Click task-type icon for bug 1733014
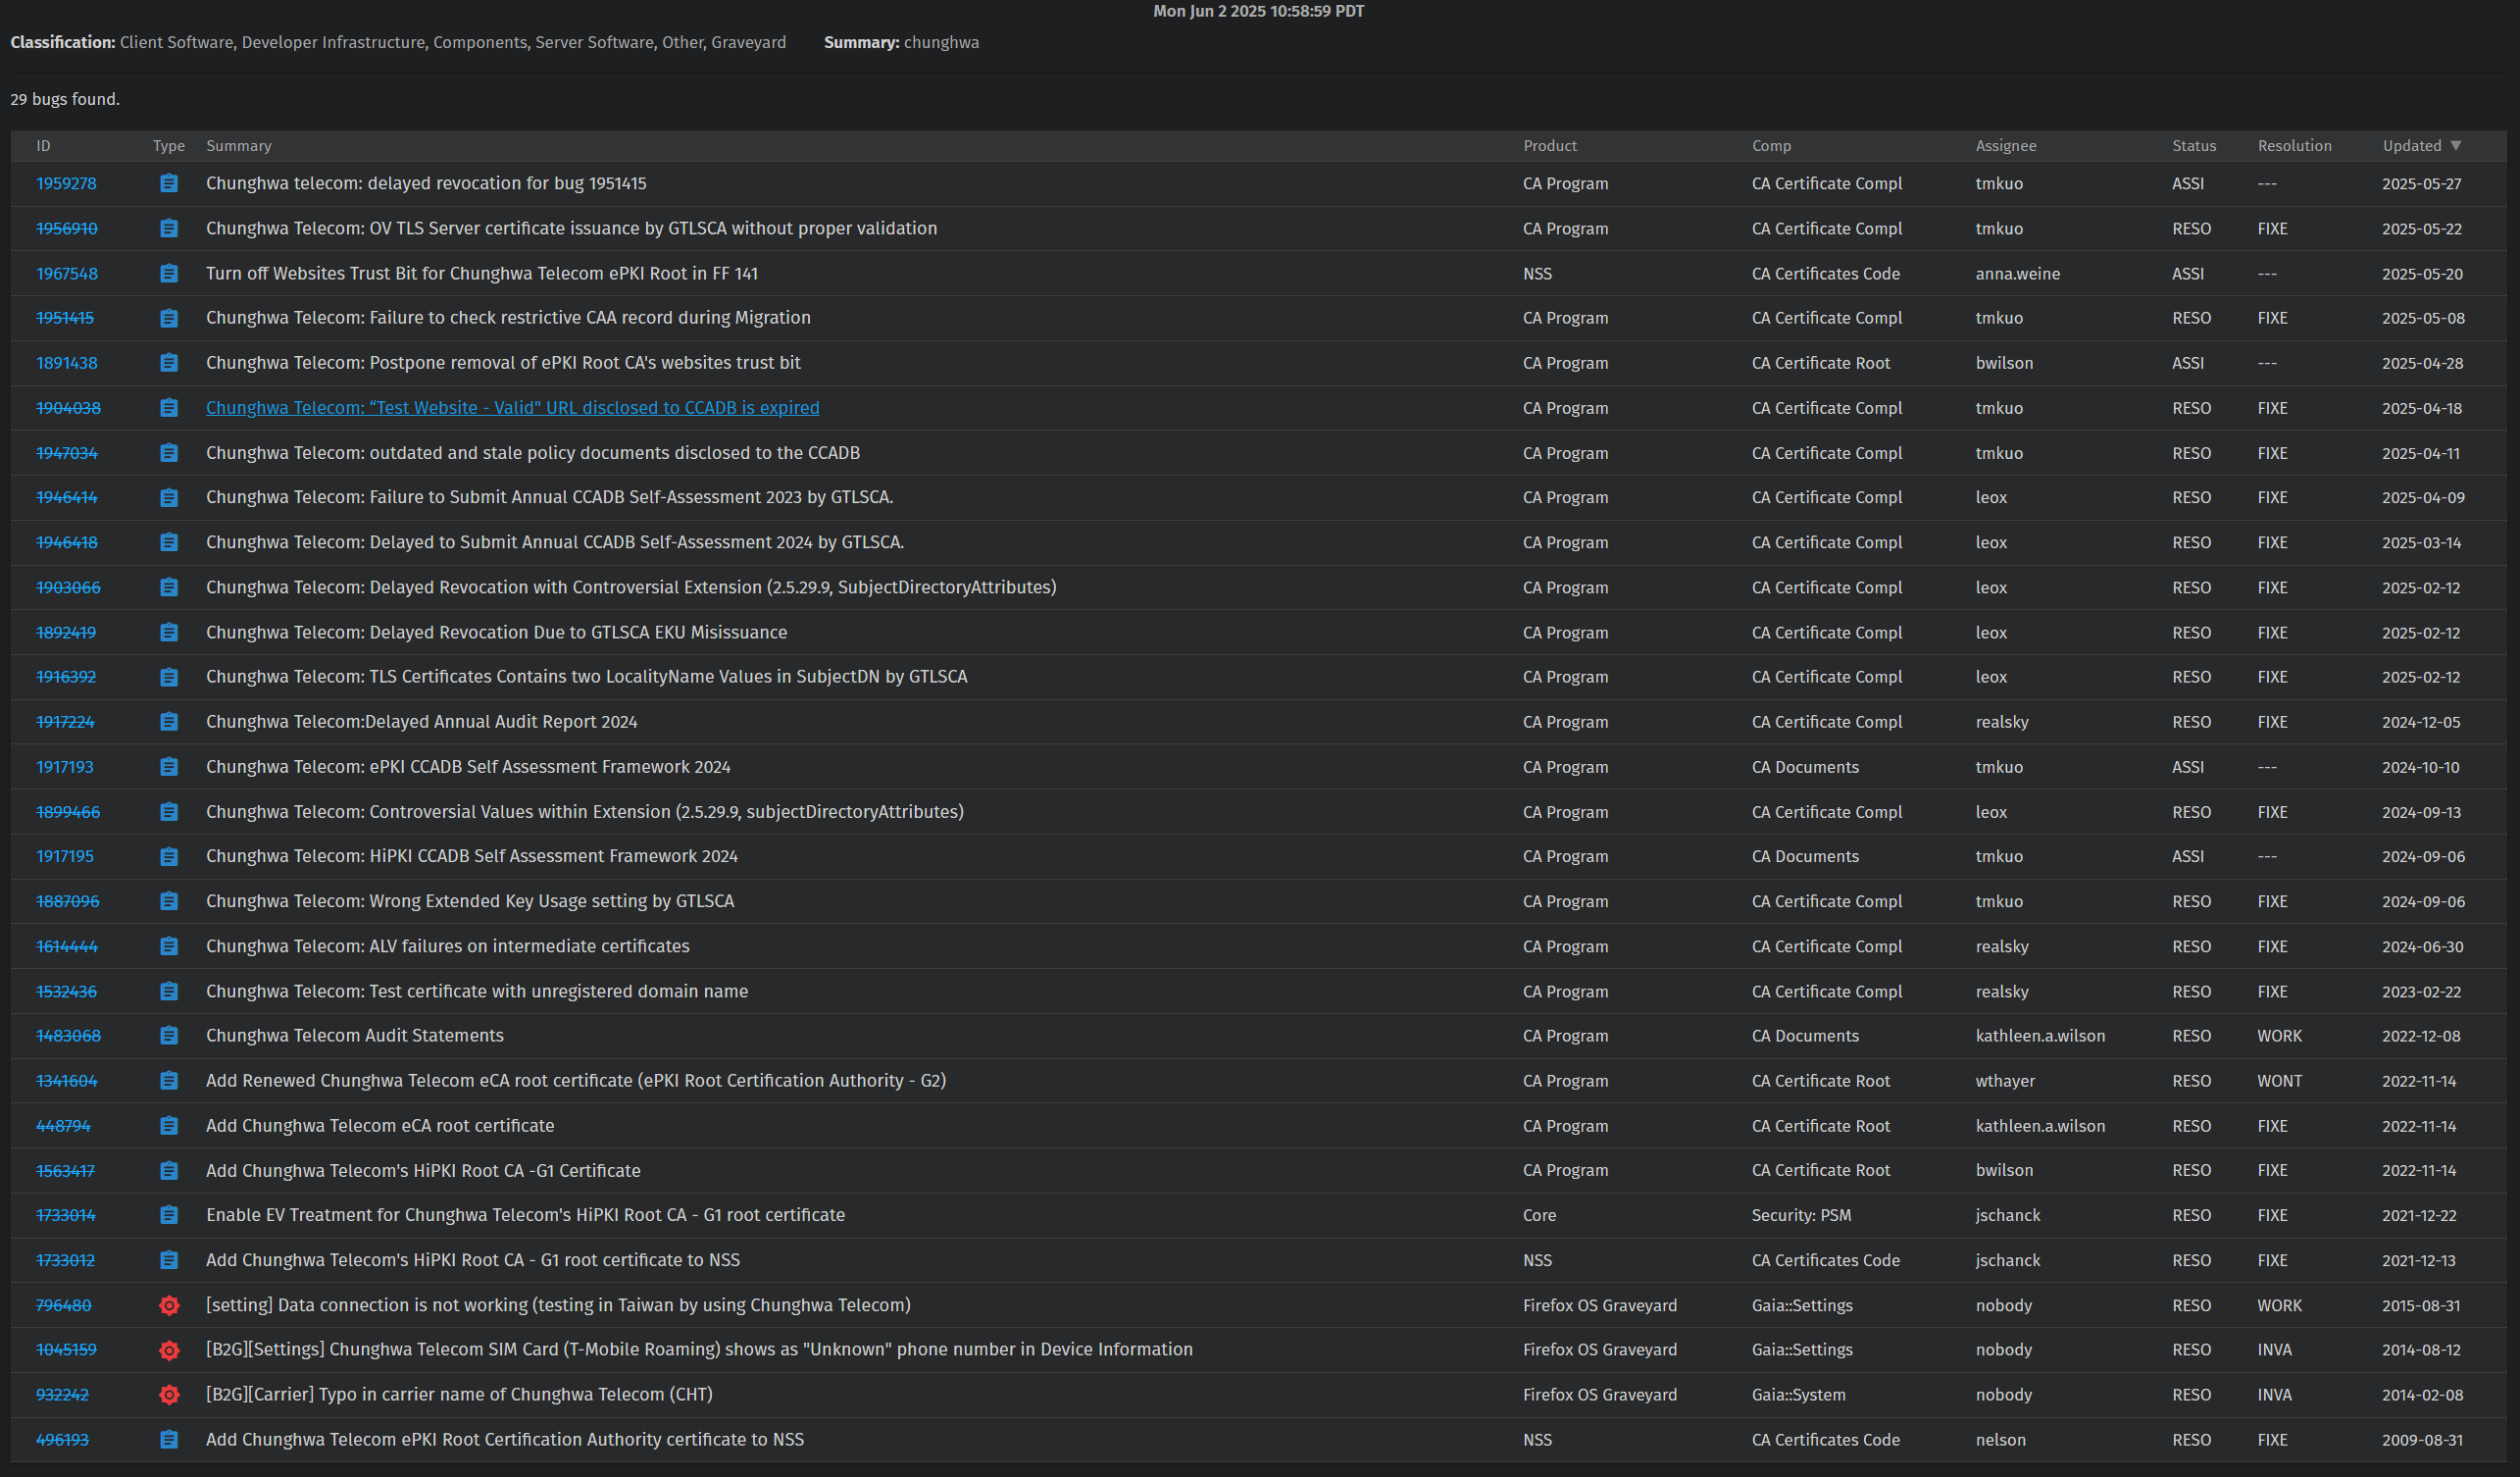2520x1477 pixels. click(x=169, y=1215)
